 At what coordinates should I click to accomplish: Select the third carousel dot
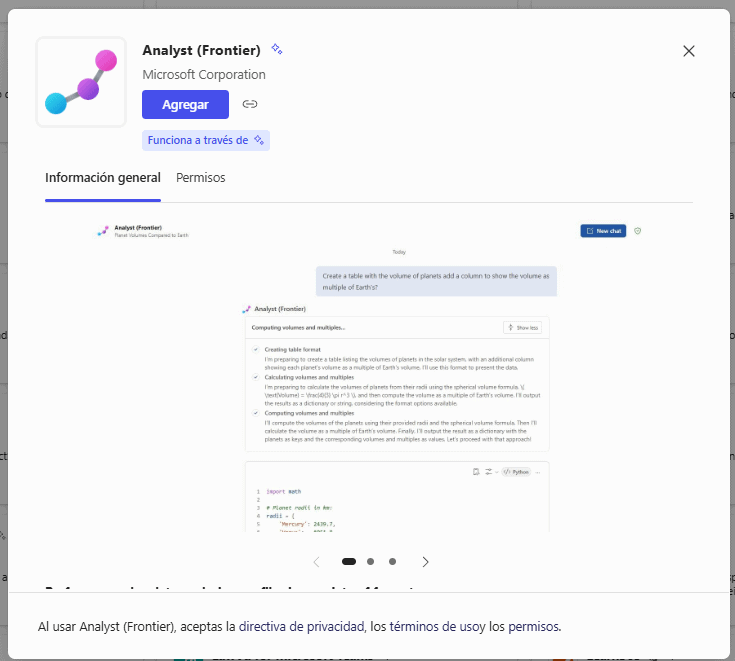tap(392, 561)
